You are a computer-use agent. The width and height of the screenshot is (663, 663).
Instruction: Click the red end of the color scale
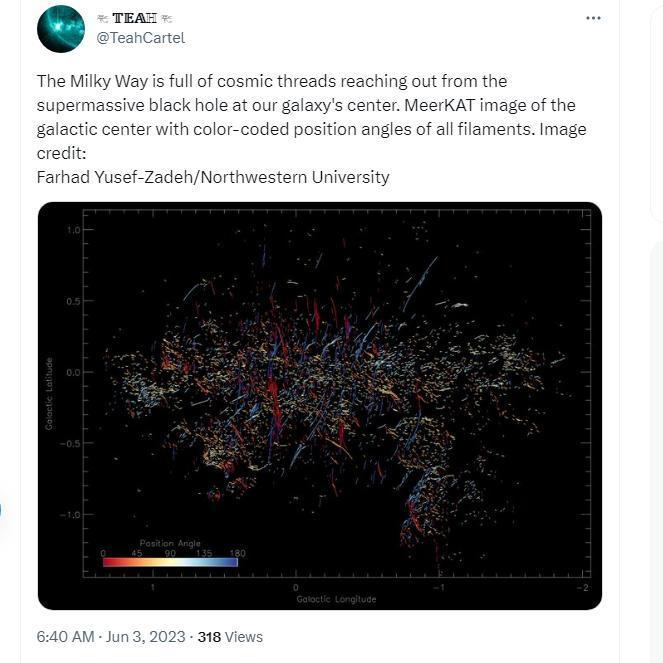click(x=108, y=562)
